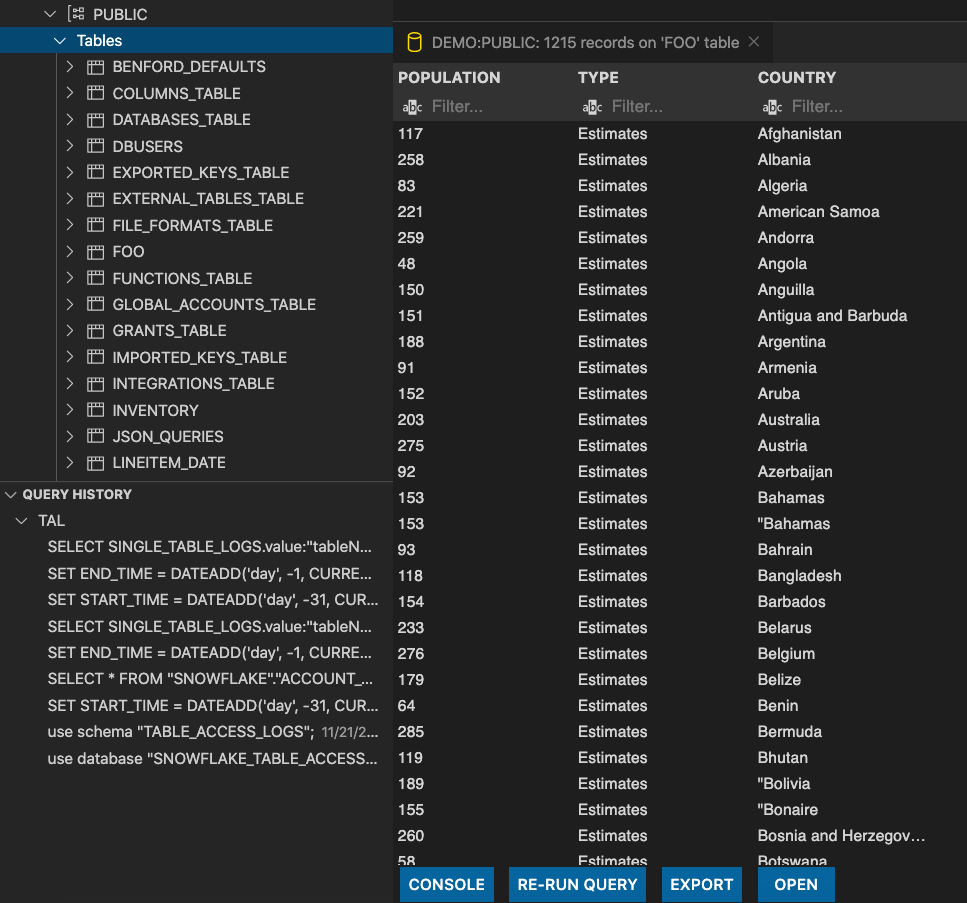Click the EXPORT button
Viewport: 967px width, 903px height.
pyautogui.click(x=701, y=884)
